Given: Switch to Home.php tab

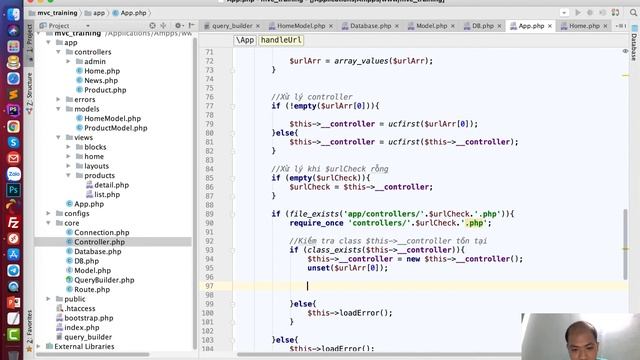Looking at the screenshot, I should [x=584, y=26].
